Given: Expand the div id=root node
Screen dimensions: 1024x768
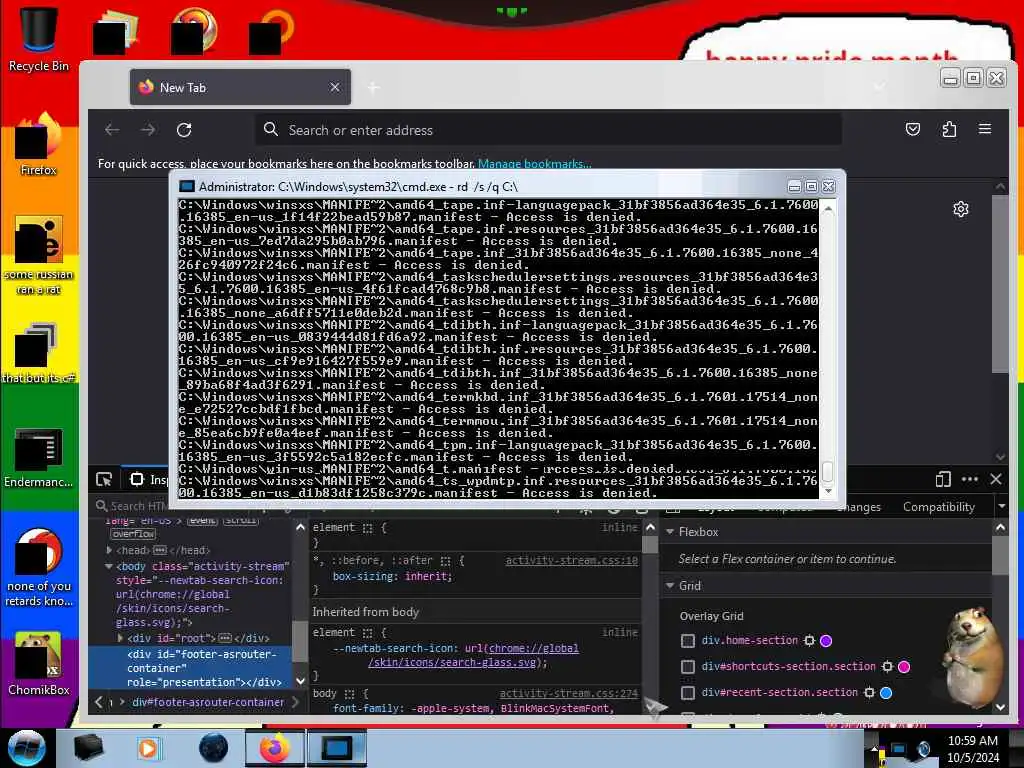Looking at the screenshot, I should 120,638.
